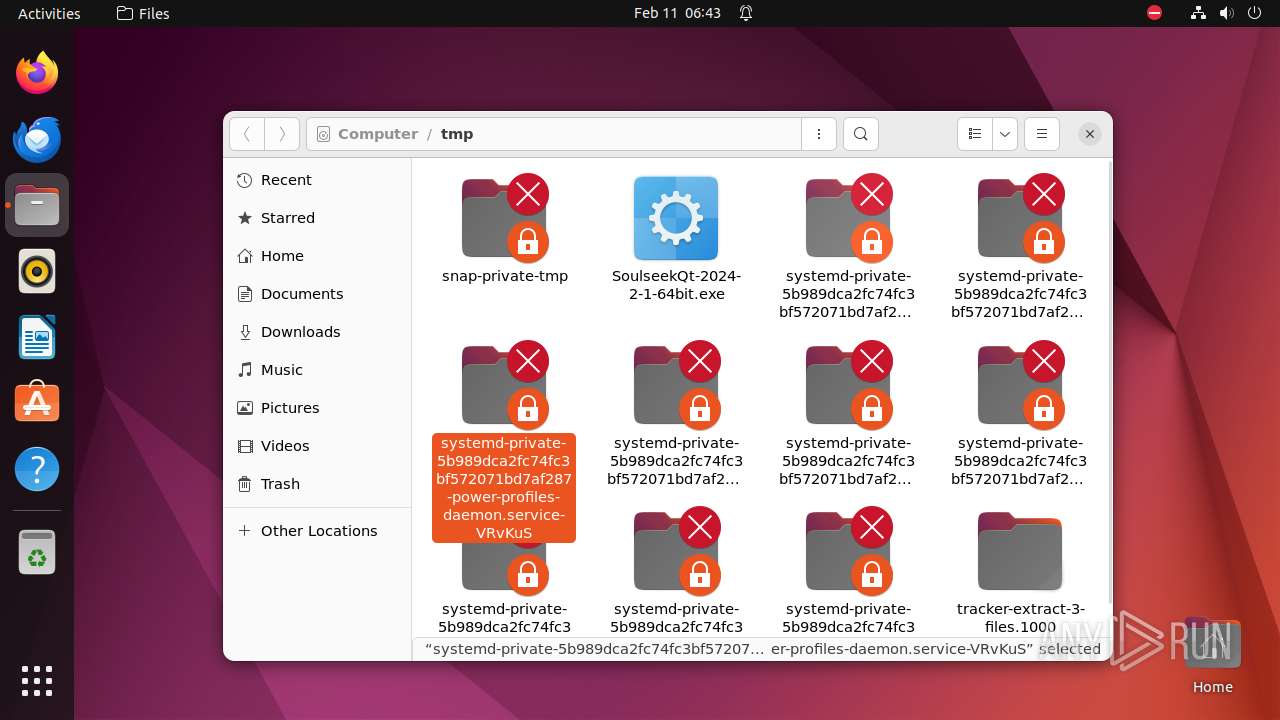Open the Home folder on the desktop

1212,655
